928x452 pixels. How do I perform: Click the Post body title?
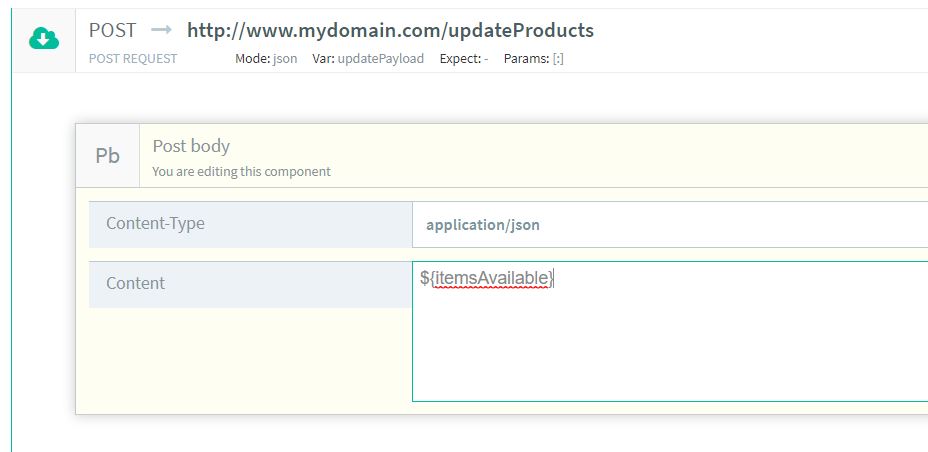[191, 146]
